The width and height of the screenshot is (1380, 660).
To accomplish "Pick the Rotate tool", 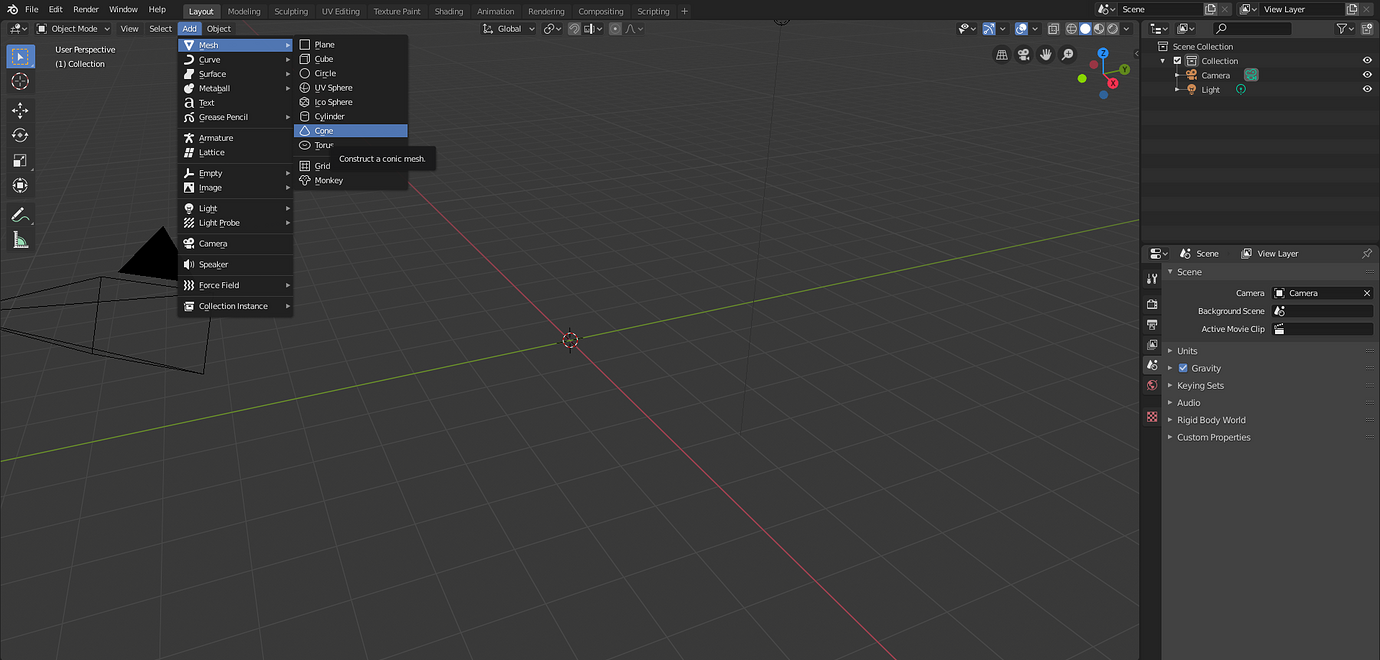I will pos(20,135).
